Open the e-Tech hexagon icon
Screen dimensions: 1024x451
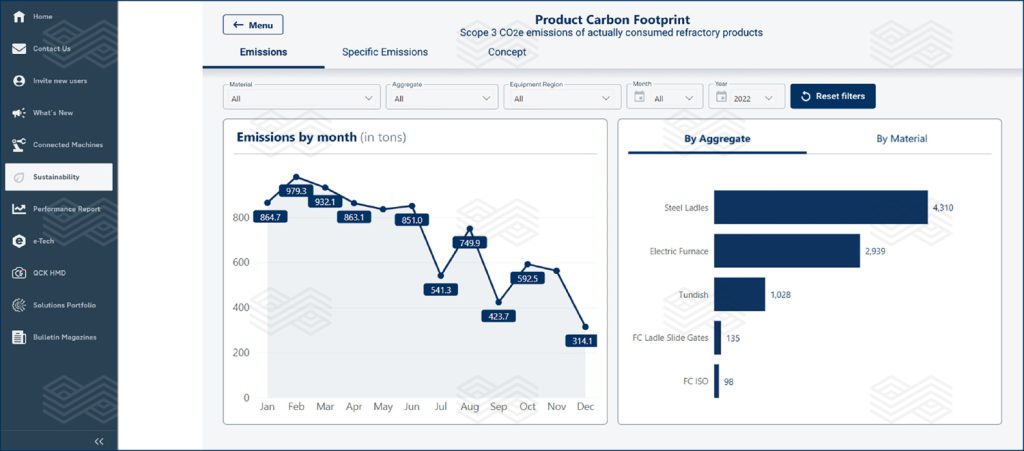click(x=19, y=241)
